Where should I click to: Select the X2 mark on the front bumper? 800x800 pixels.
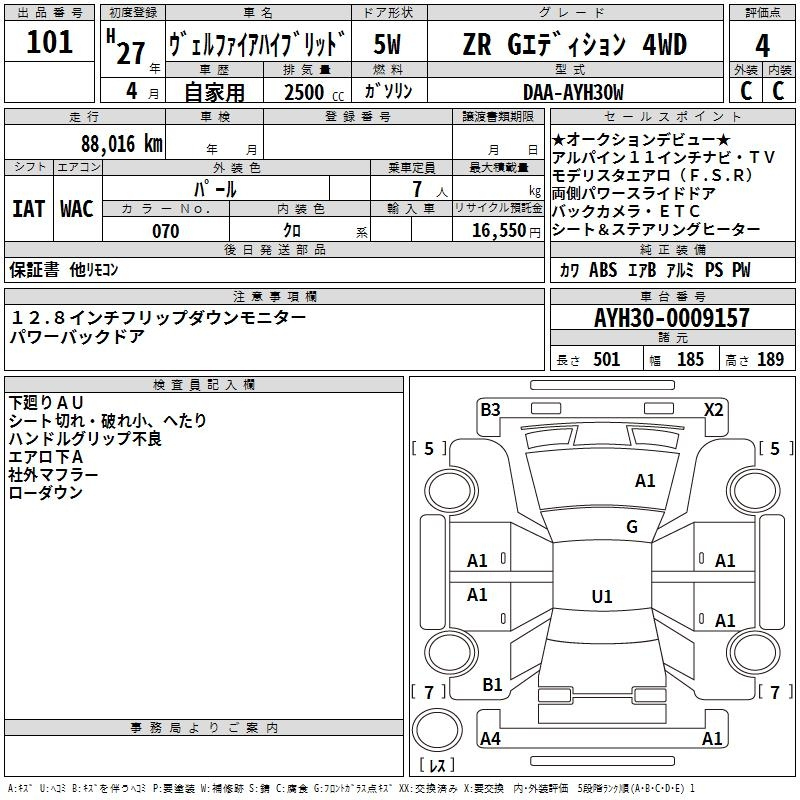click(713, 410)
